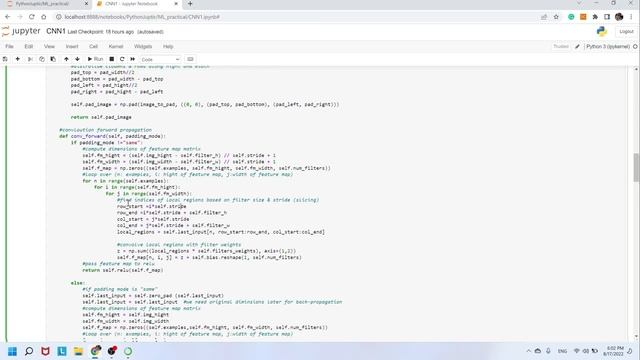Viewport: 640px width, 360px height.
Task: Run the current cell
Action: click(96, 59)
